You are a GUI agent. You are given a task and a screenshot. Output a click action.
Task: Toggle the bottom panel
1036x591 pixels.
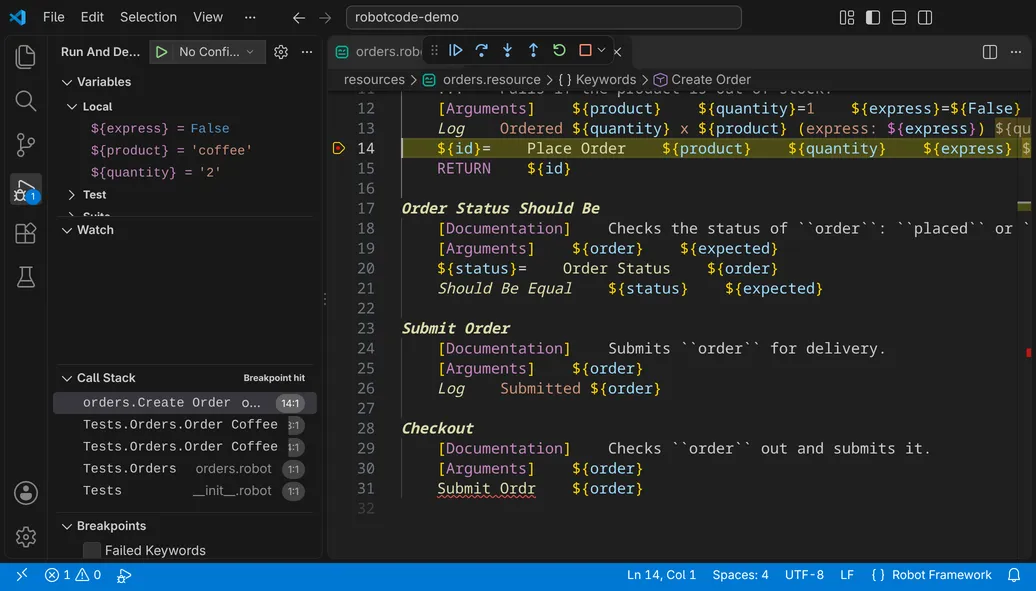tap(899, 17)
